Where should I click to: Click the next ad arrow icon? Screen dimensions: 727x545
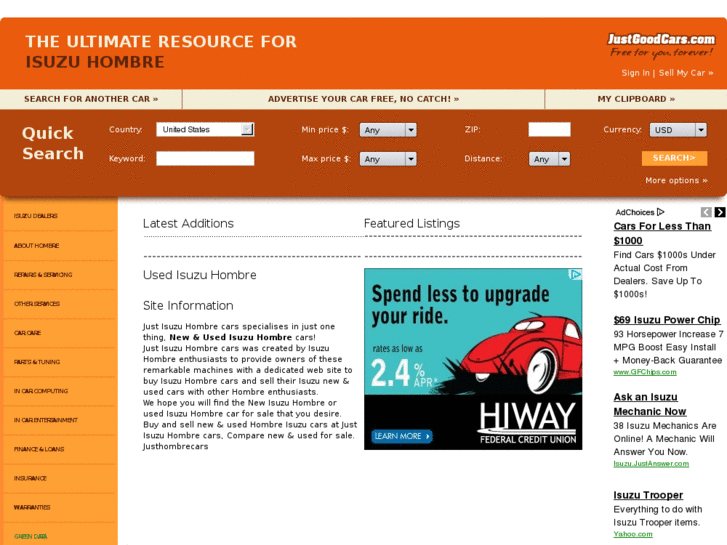pos(720,212)
